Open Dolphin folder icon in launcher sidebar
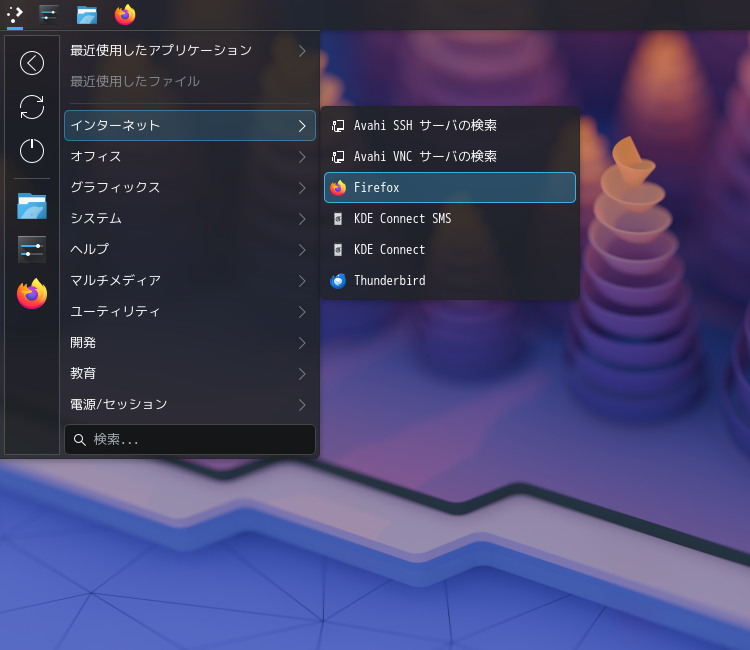The image size is (750, 650). (32, 206)
